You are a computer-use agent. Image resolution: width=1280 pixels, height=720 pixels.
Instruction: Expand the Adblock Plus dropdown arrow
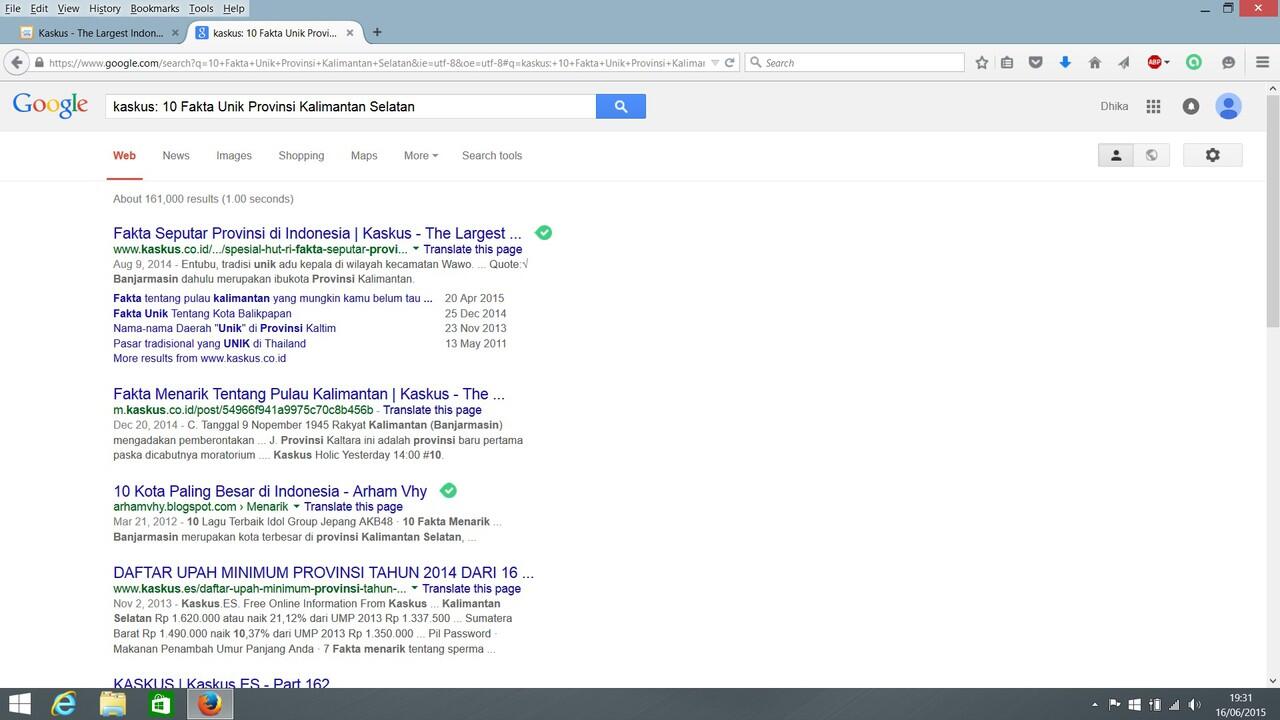point(1167,62)
